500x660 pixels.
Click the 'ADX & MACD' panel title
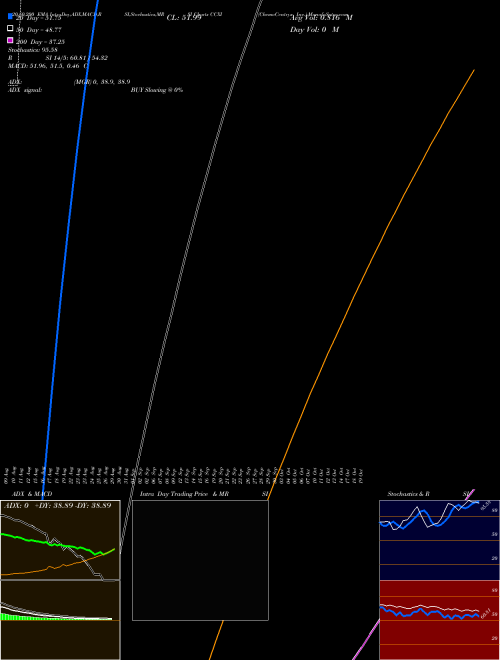click(x=32, y=494)
